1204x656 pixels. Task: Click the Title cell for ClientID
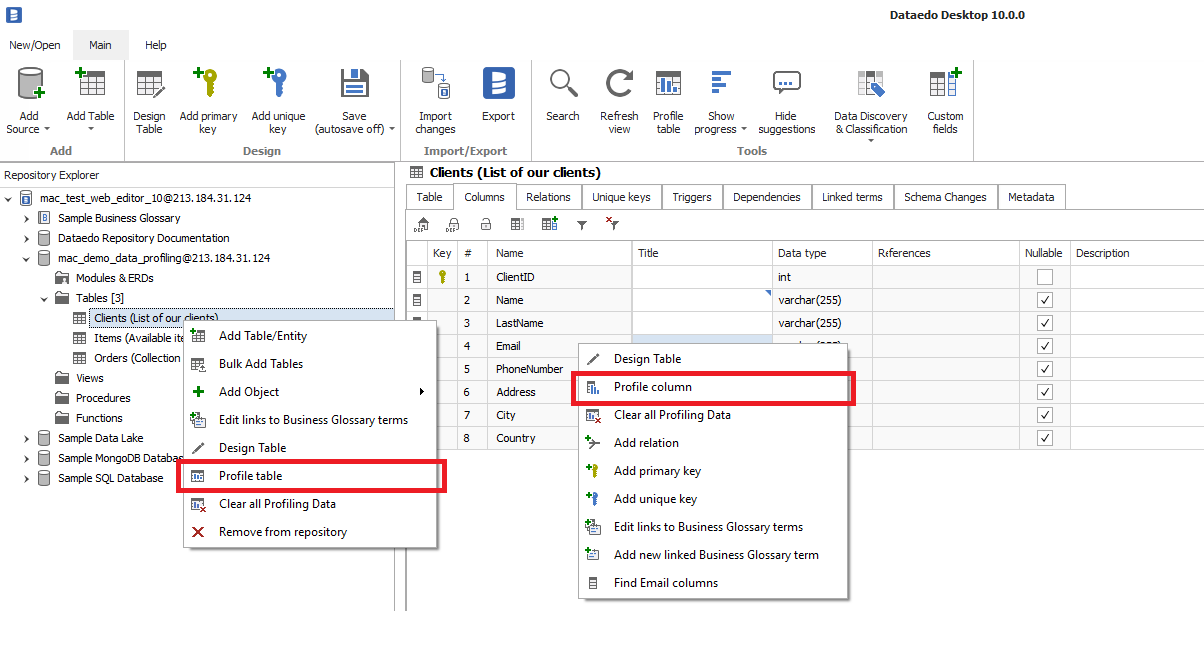tap(702, 277)
